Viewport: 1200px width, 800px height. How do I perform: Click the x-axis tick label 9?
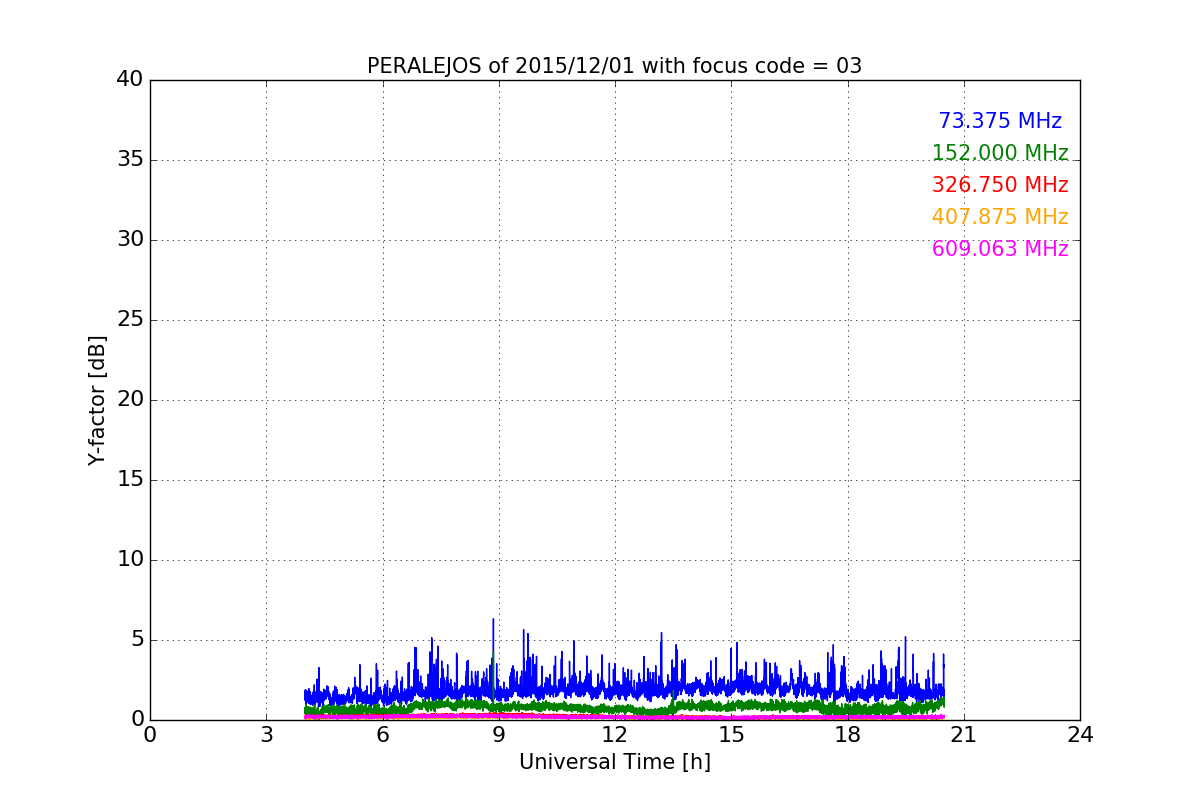pyautogui.click(x=498, y=735)
